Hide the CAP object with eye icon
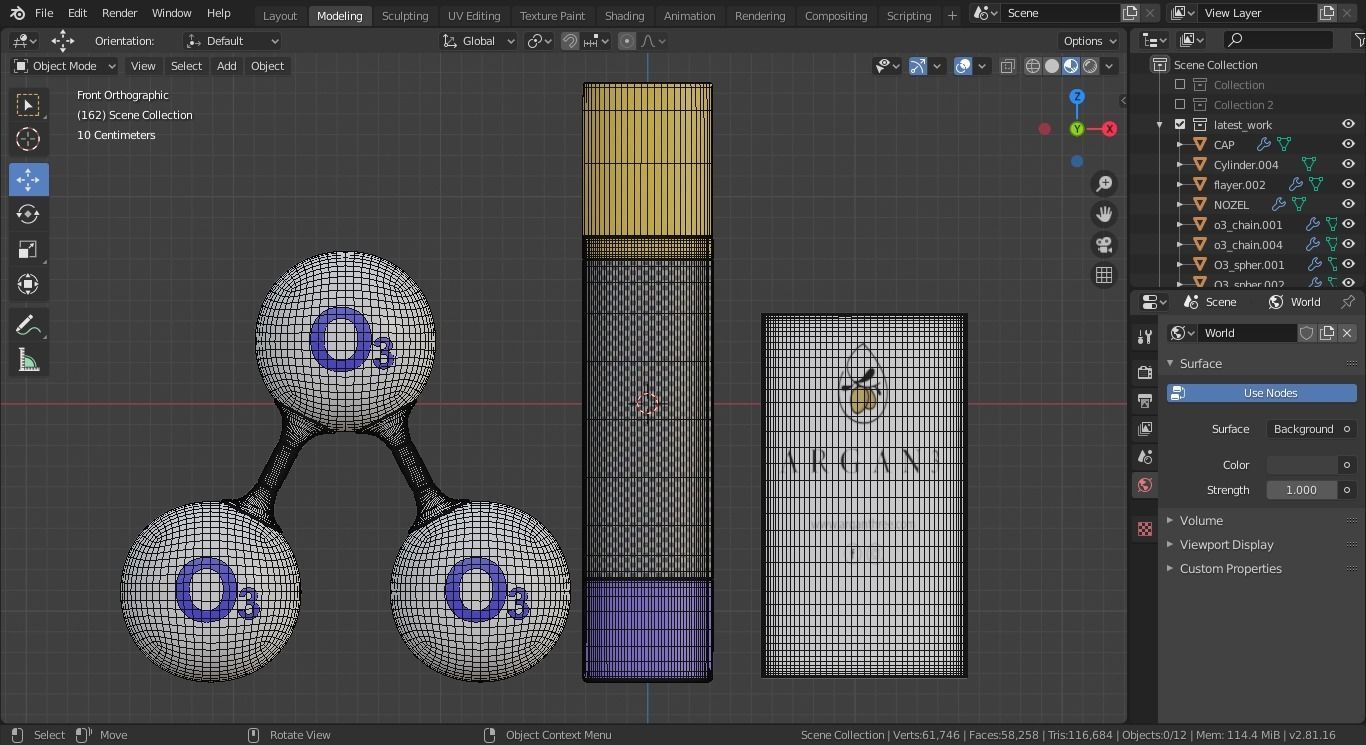The height and width of the screenshot is (745, 1366). (x=1348, y=145)
